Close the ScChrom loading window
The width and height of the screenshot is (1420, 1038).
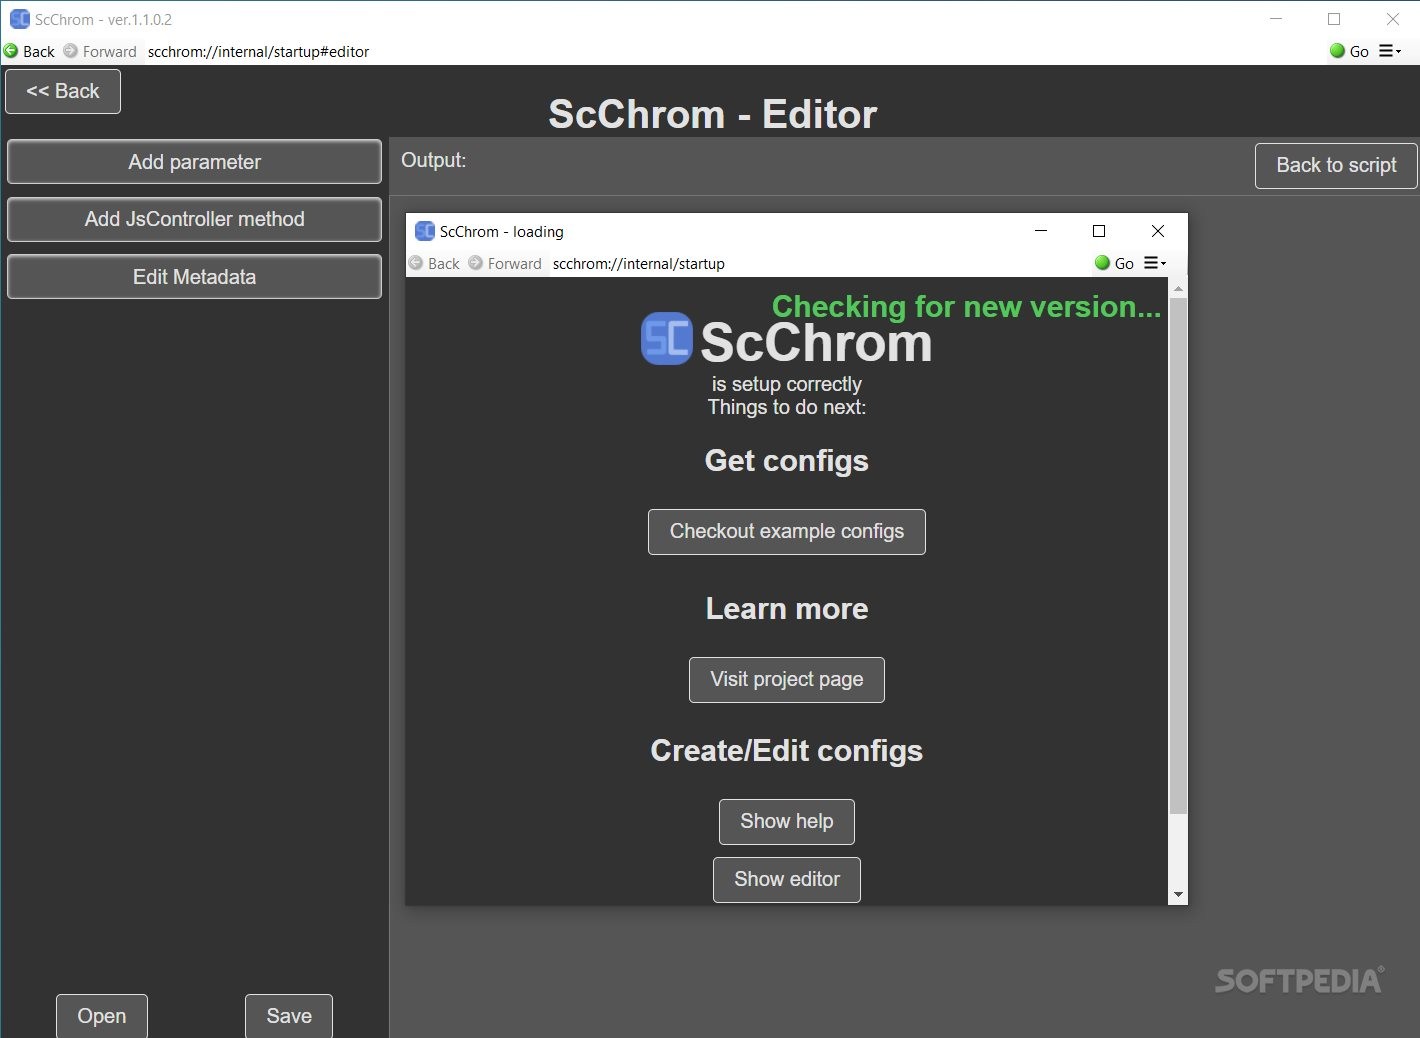pos(1158,231)
